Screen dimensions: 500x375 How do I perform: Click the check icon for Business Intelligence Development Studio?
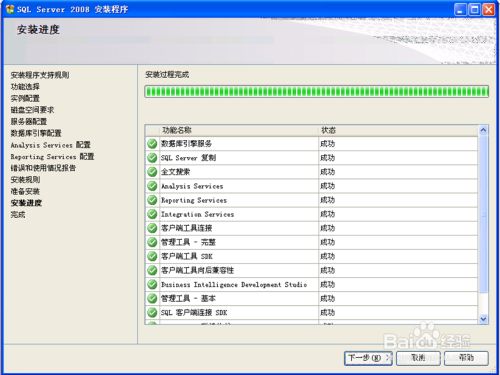pos(152,284)
